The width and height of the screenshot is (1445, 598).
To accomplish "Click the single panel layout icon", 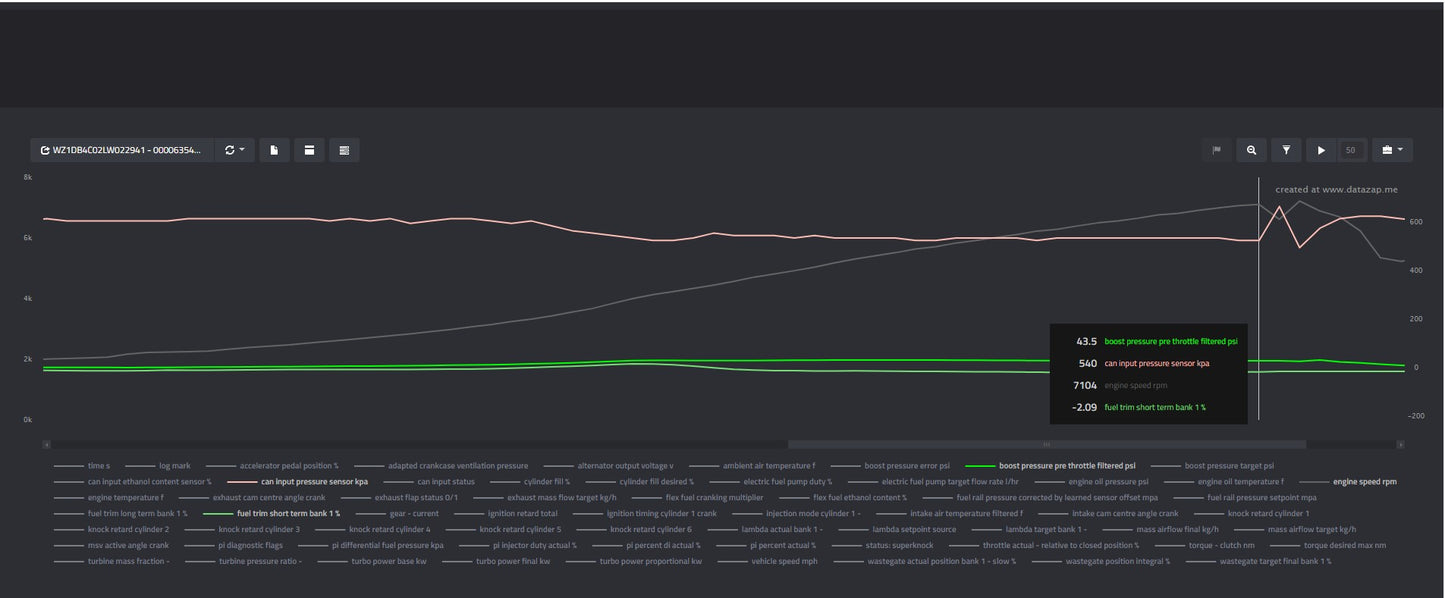I will [309, 150].
